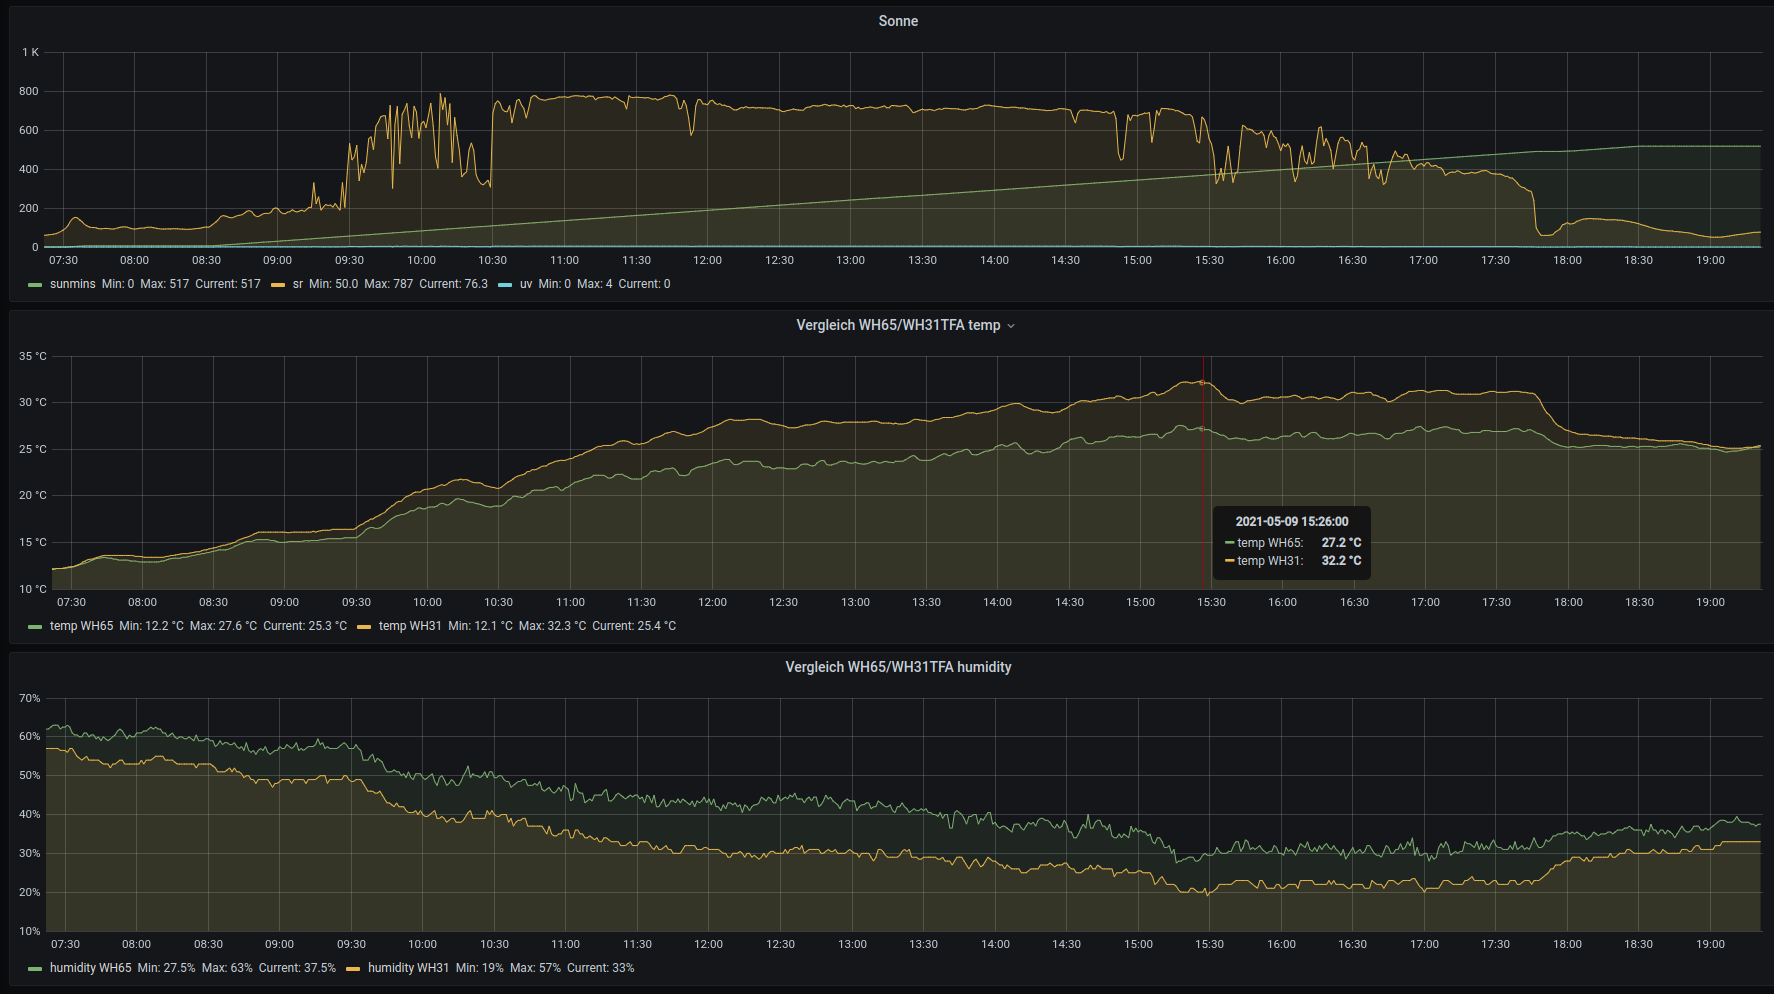Click the cyan uv legend color icon
1774x994 pixels.
505,285
